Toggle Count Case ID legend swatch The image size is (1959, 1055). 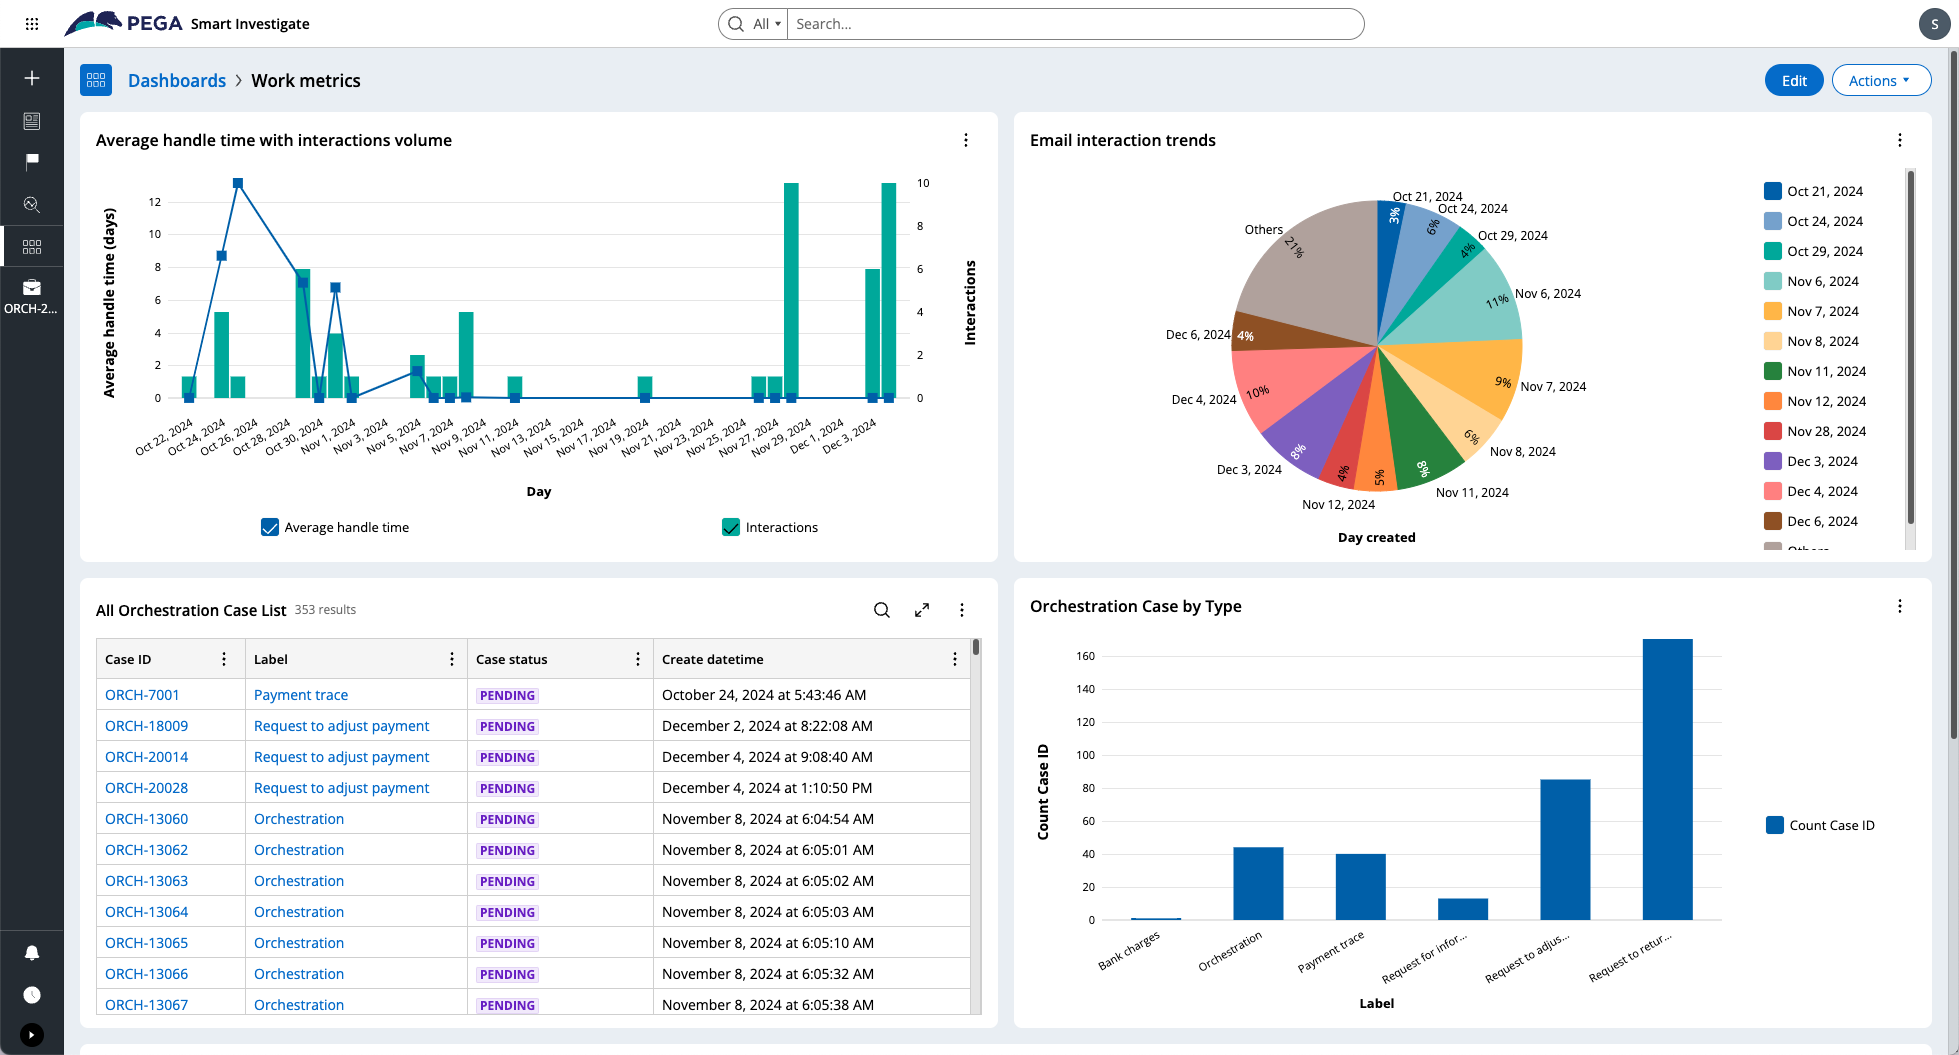(x=1775, y=825)
